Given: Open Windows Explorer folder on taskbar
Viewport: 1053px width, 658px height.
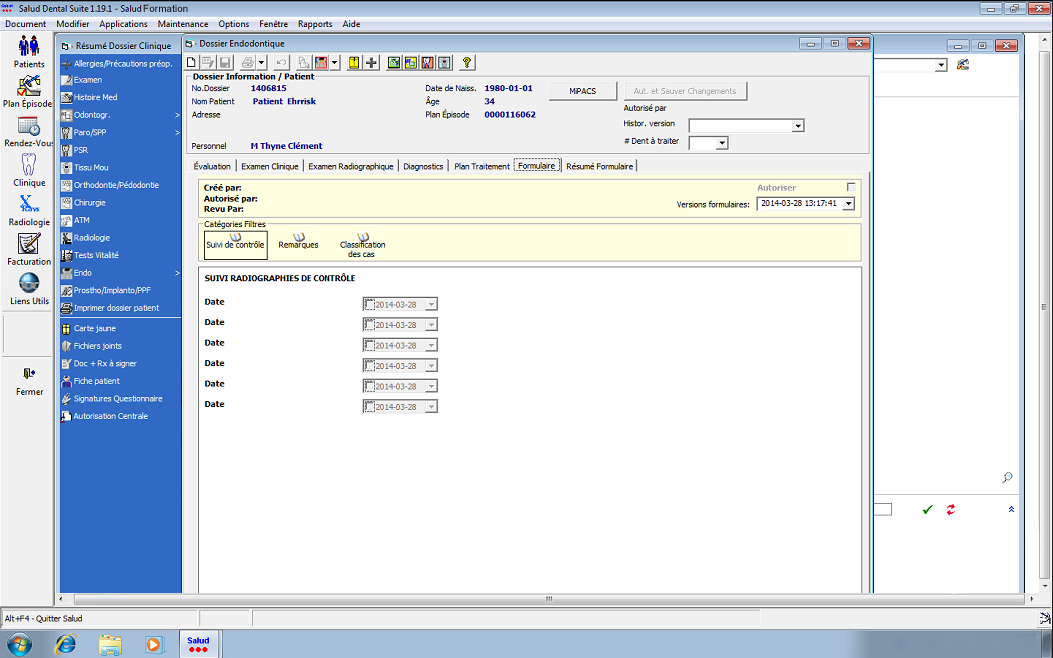Looking at the screenshot, I should (x=110, y=645).
